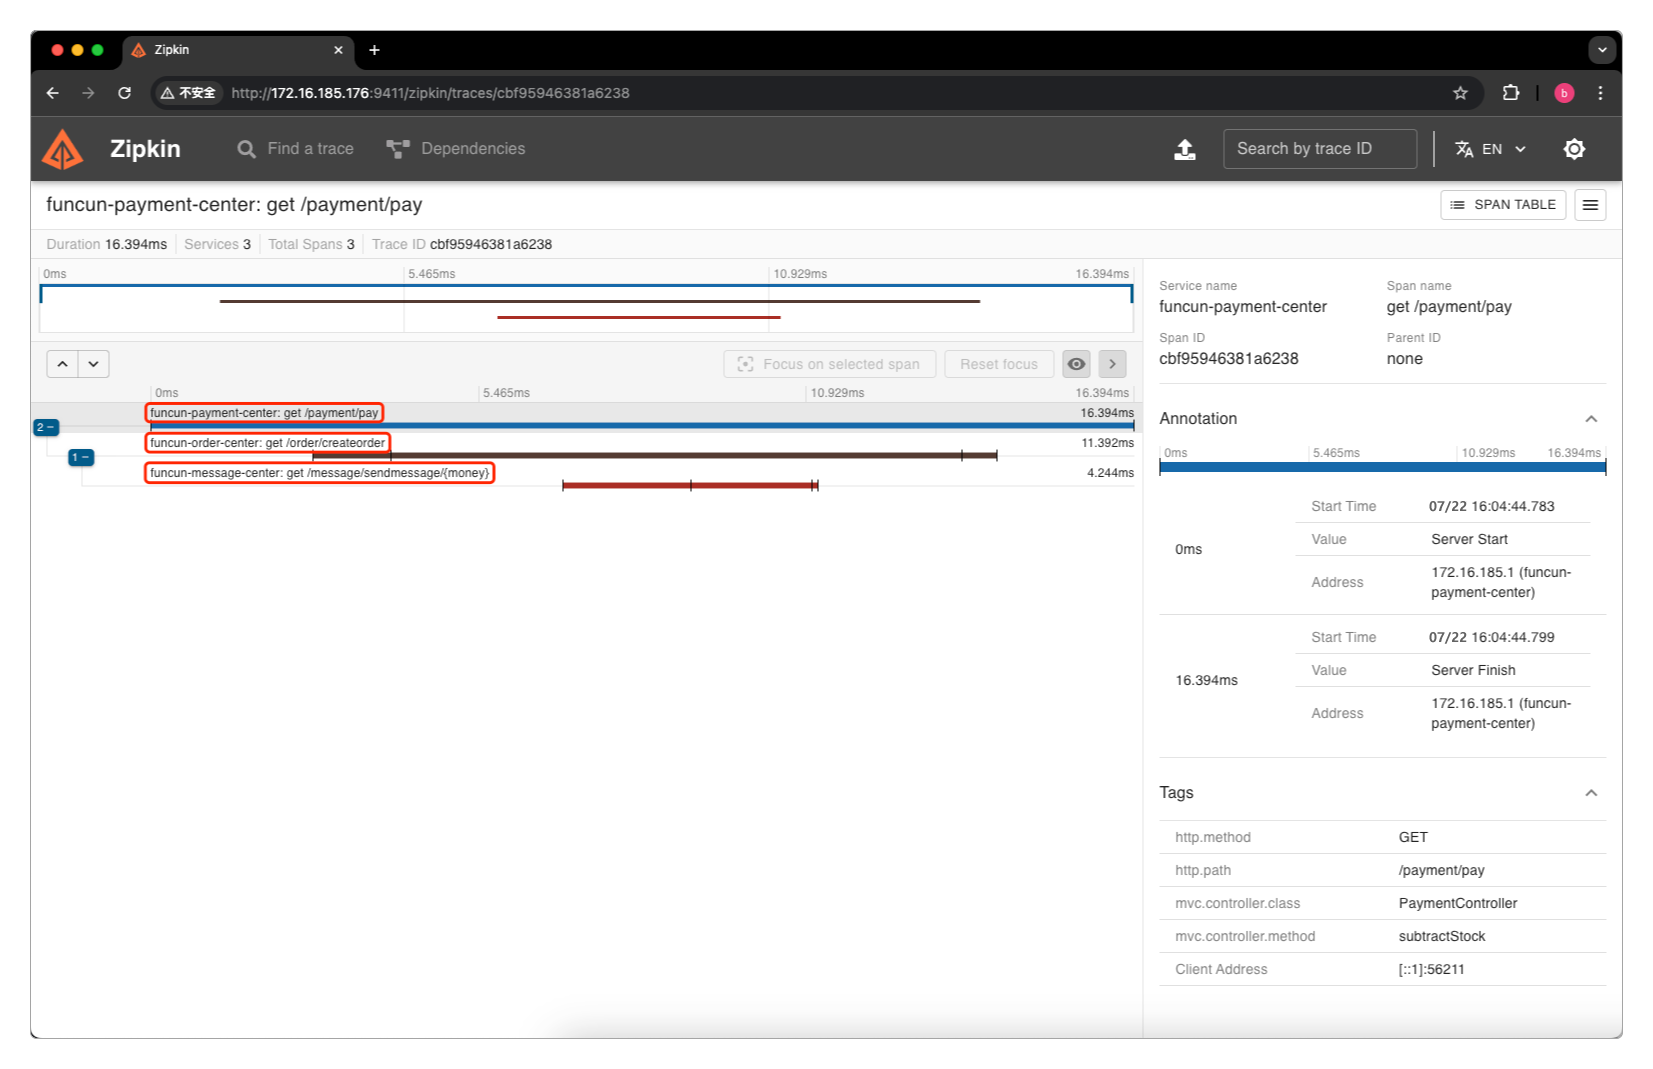Open the browser extensions puzzle icon
This screenshot has height=1069, width=1653.
click(x=1510, y=93)
